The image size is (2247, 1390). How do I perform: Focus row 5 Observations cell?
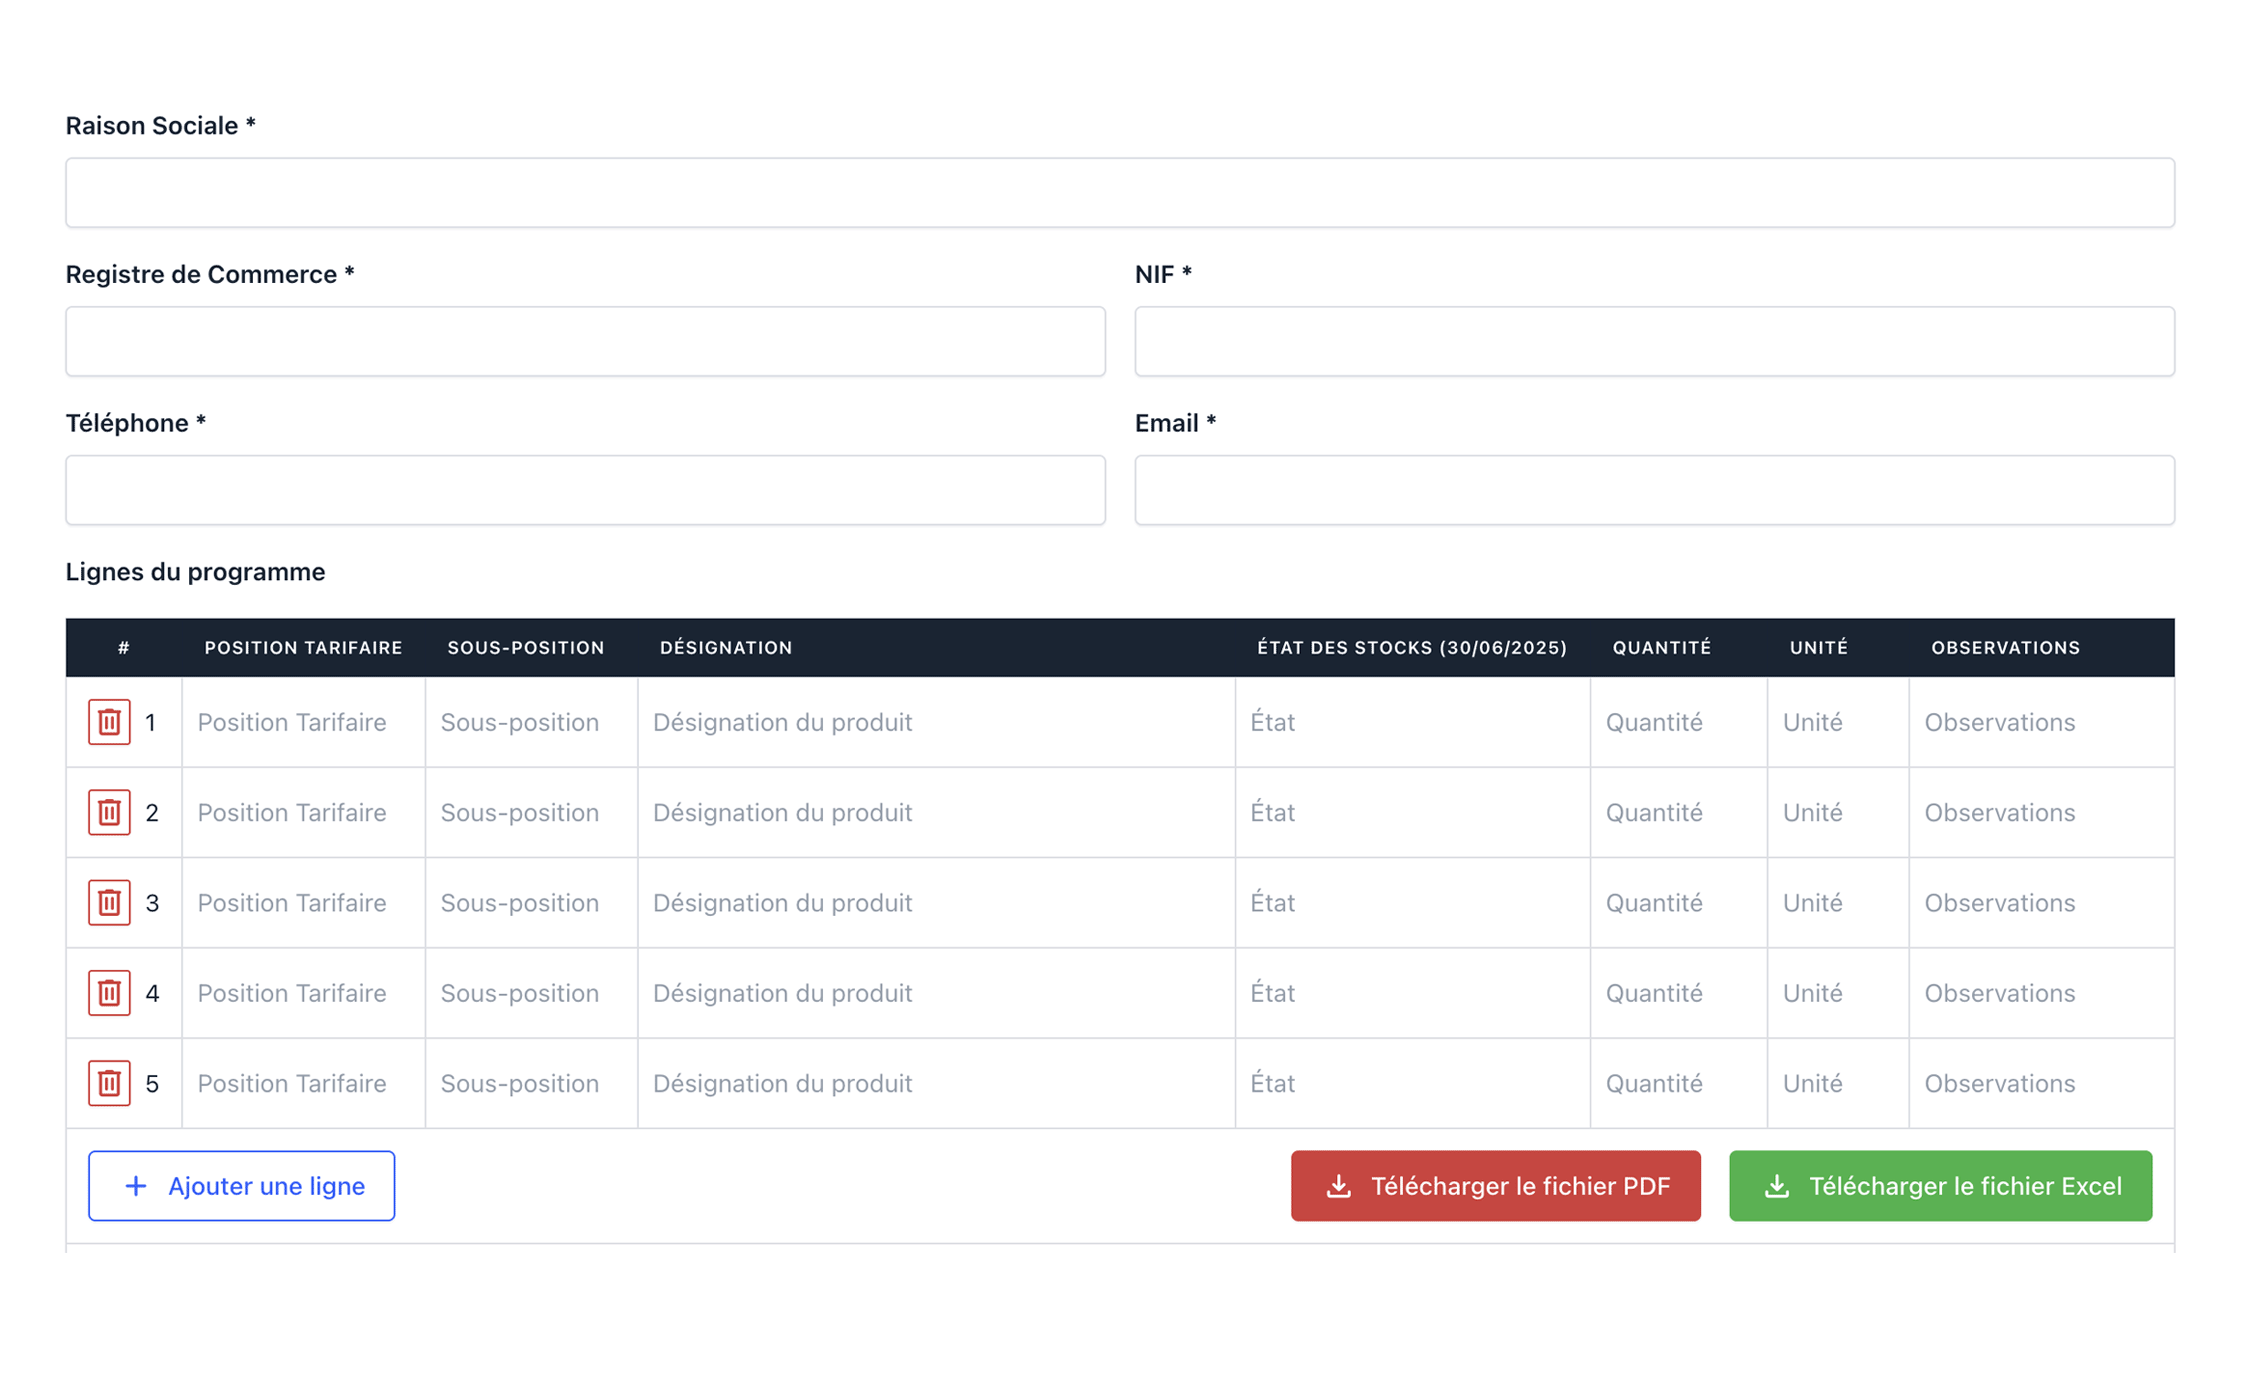click(x=2039, y=1083)
